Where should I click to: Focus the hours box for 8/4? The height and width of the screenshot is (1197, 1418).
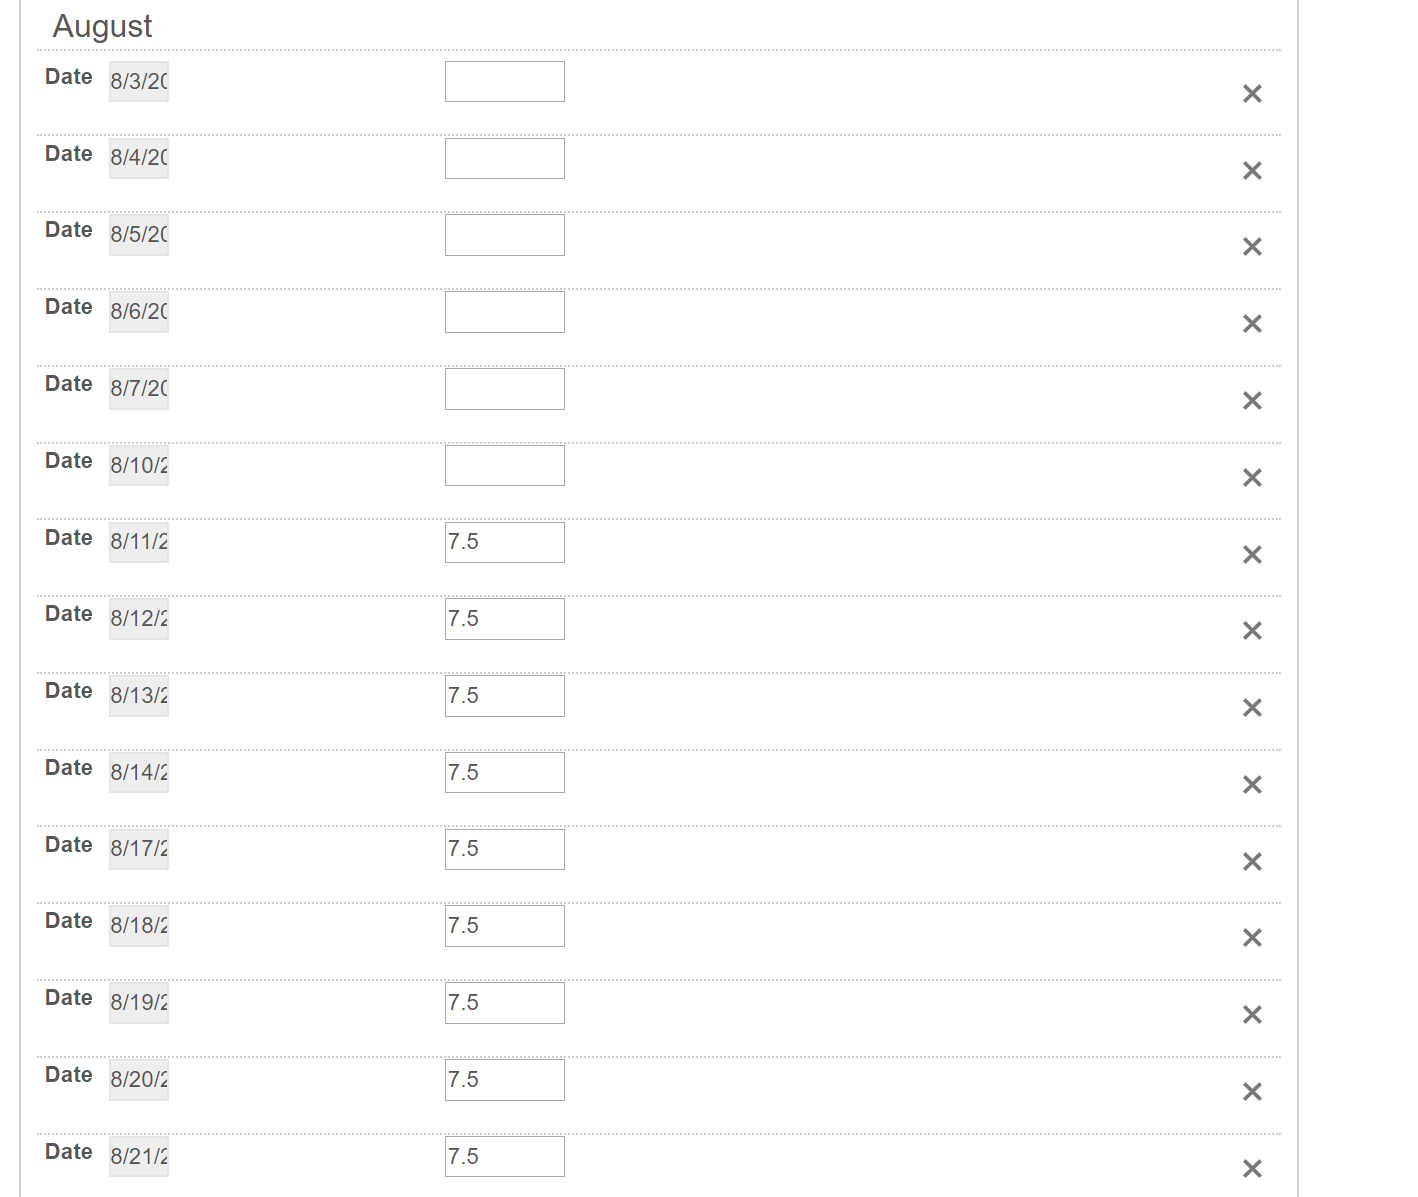(505, 158)
